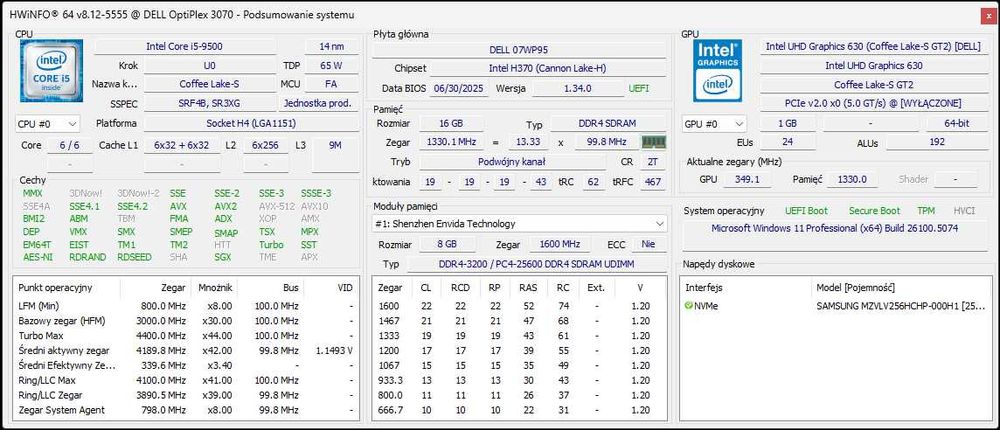Image resolution: width=1000 pixels, height=430 pixels.
Task: Click the UEFI Boot indicator
Action: tap(806, 211)
